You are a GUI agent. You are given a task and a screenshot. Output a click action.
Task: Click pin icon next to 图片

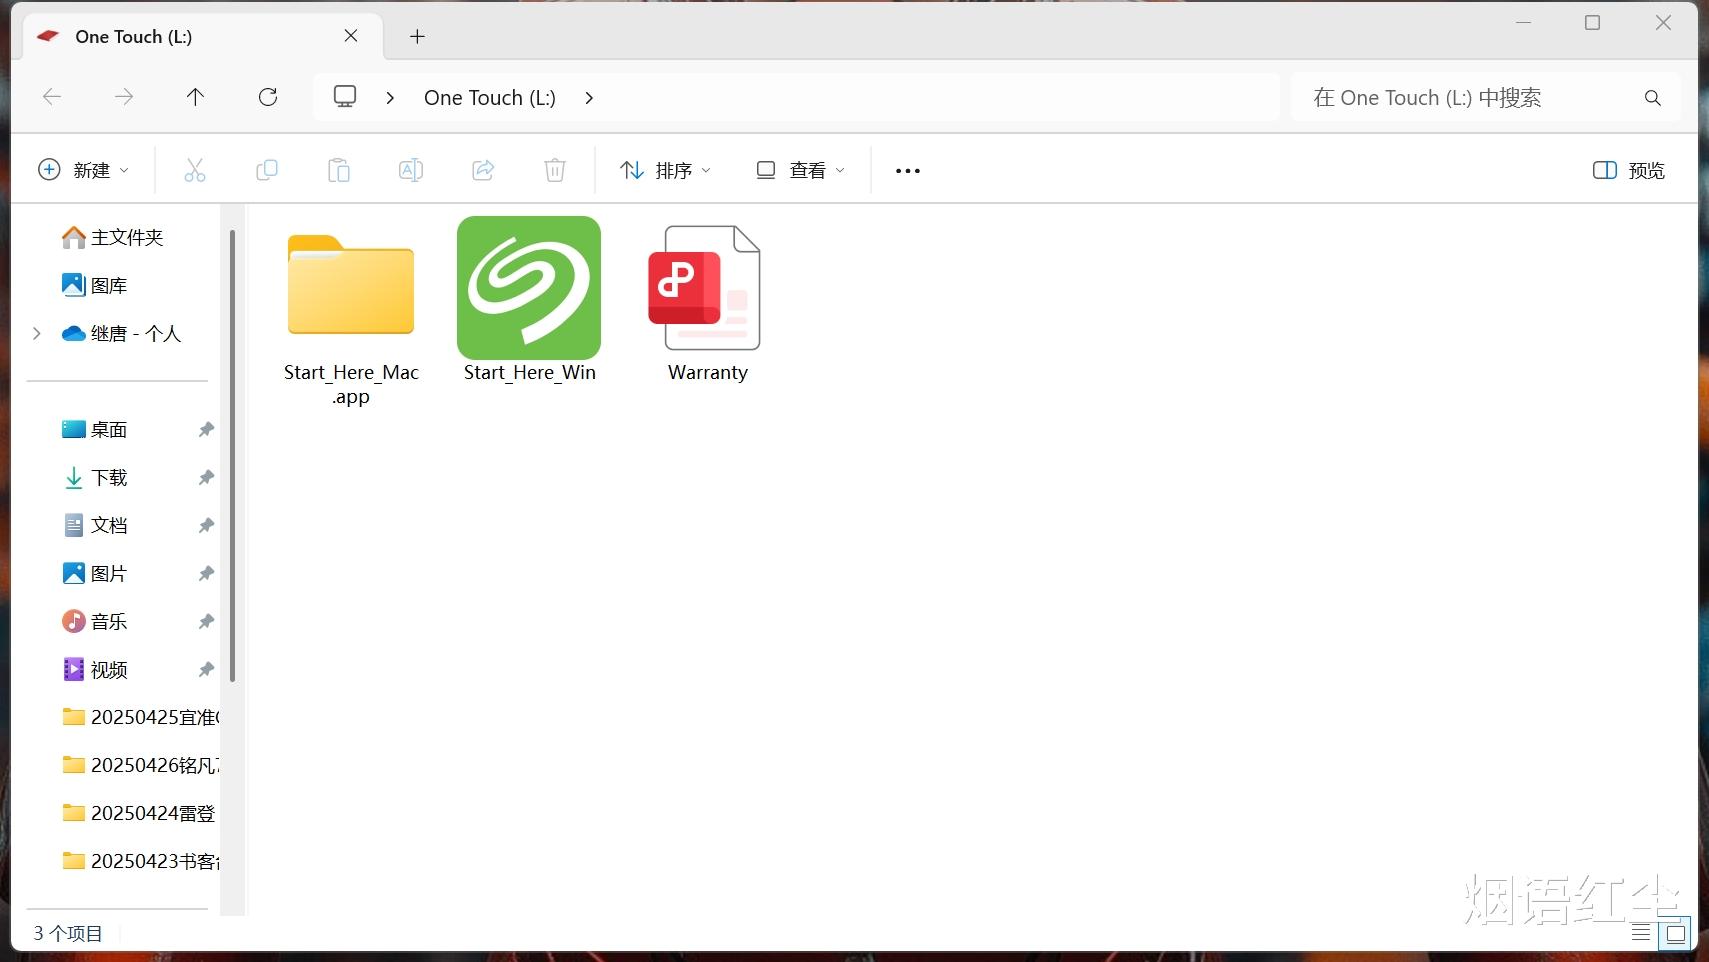pos(206,574)
